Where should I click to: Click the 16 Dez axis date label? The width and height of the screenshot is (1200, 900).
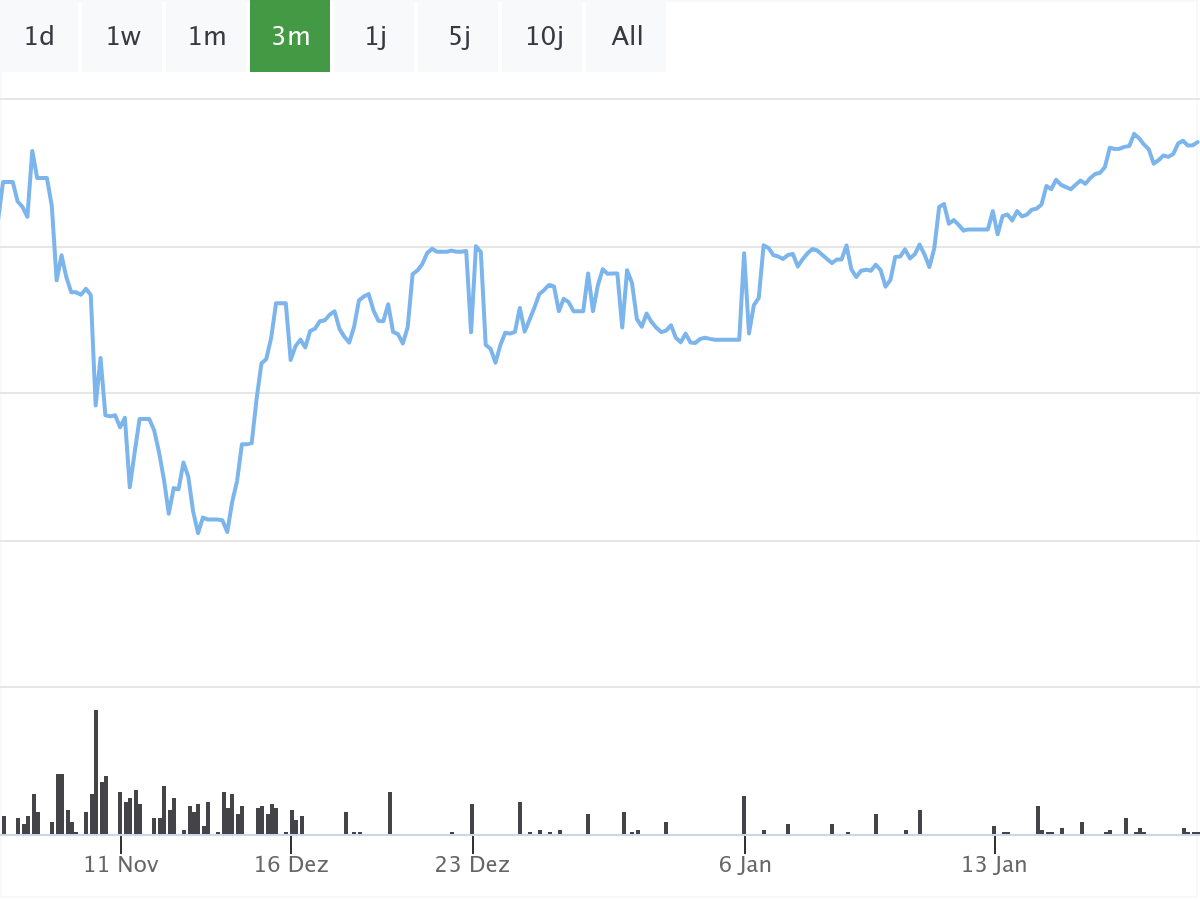291,864
